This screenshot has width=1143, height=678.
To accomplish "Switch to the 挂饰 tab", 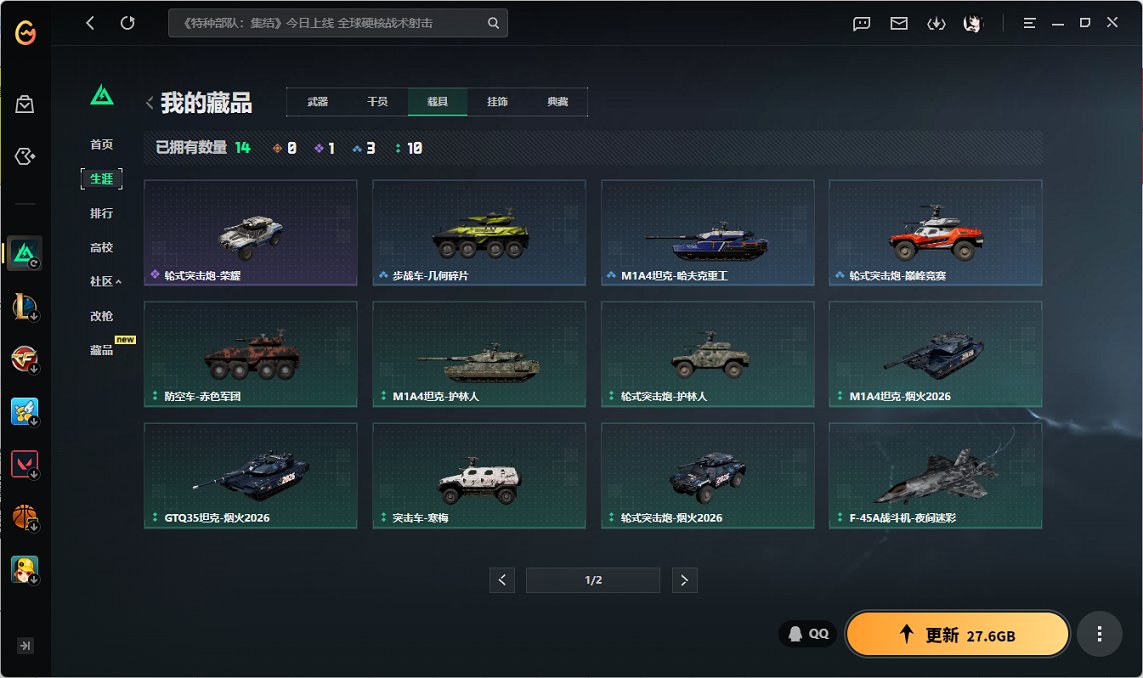I will coord(497,102).
